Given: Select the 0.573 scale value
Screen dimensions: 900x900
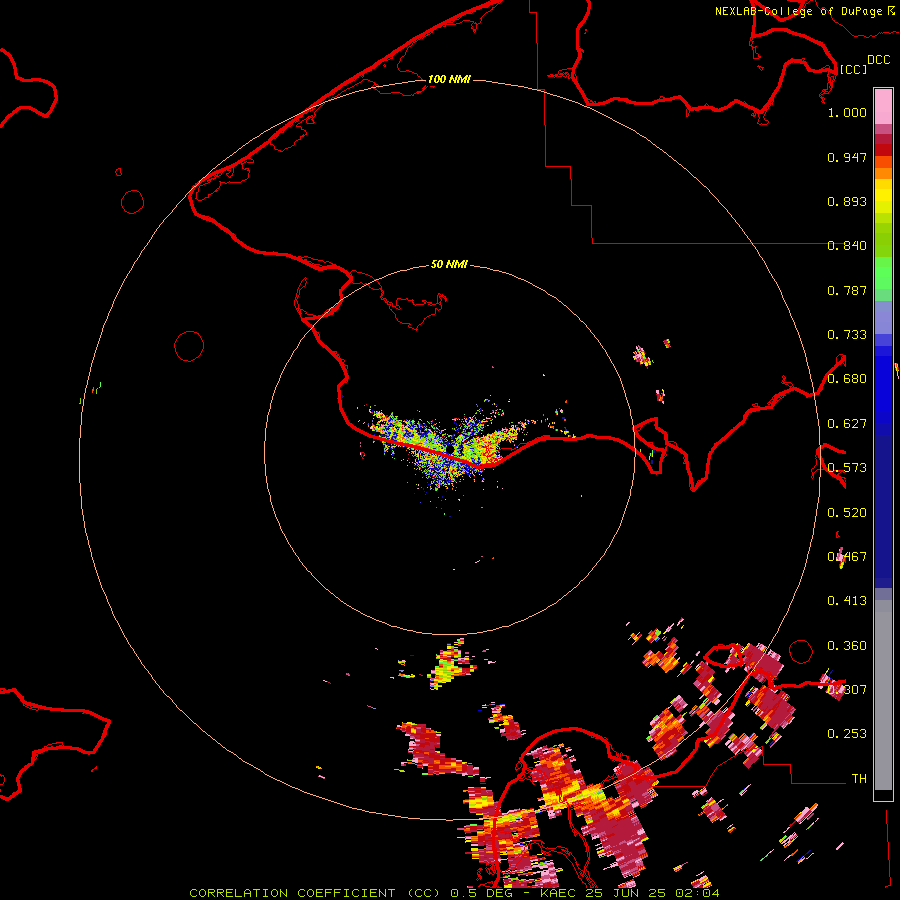Looking at the screenshot, I should (x=847, y=468).
